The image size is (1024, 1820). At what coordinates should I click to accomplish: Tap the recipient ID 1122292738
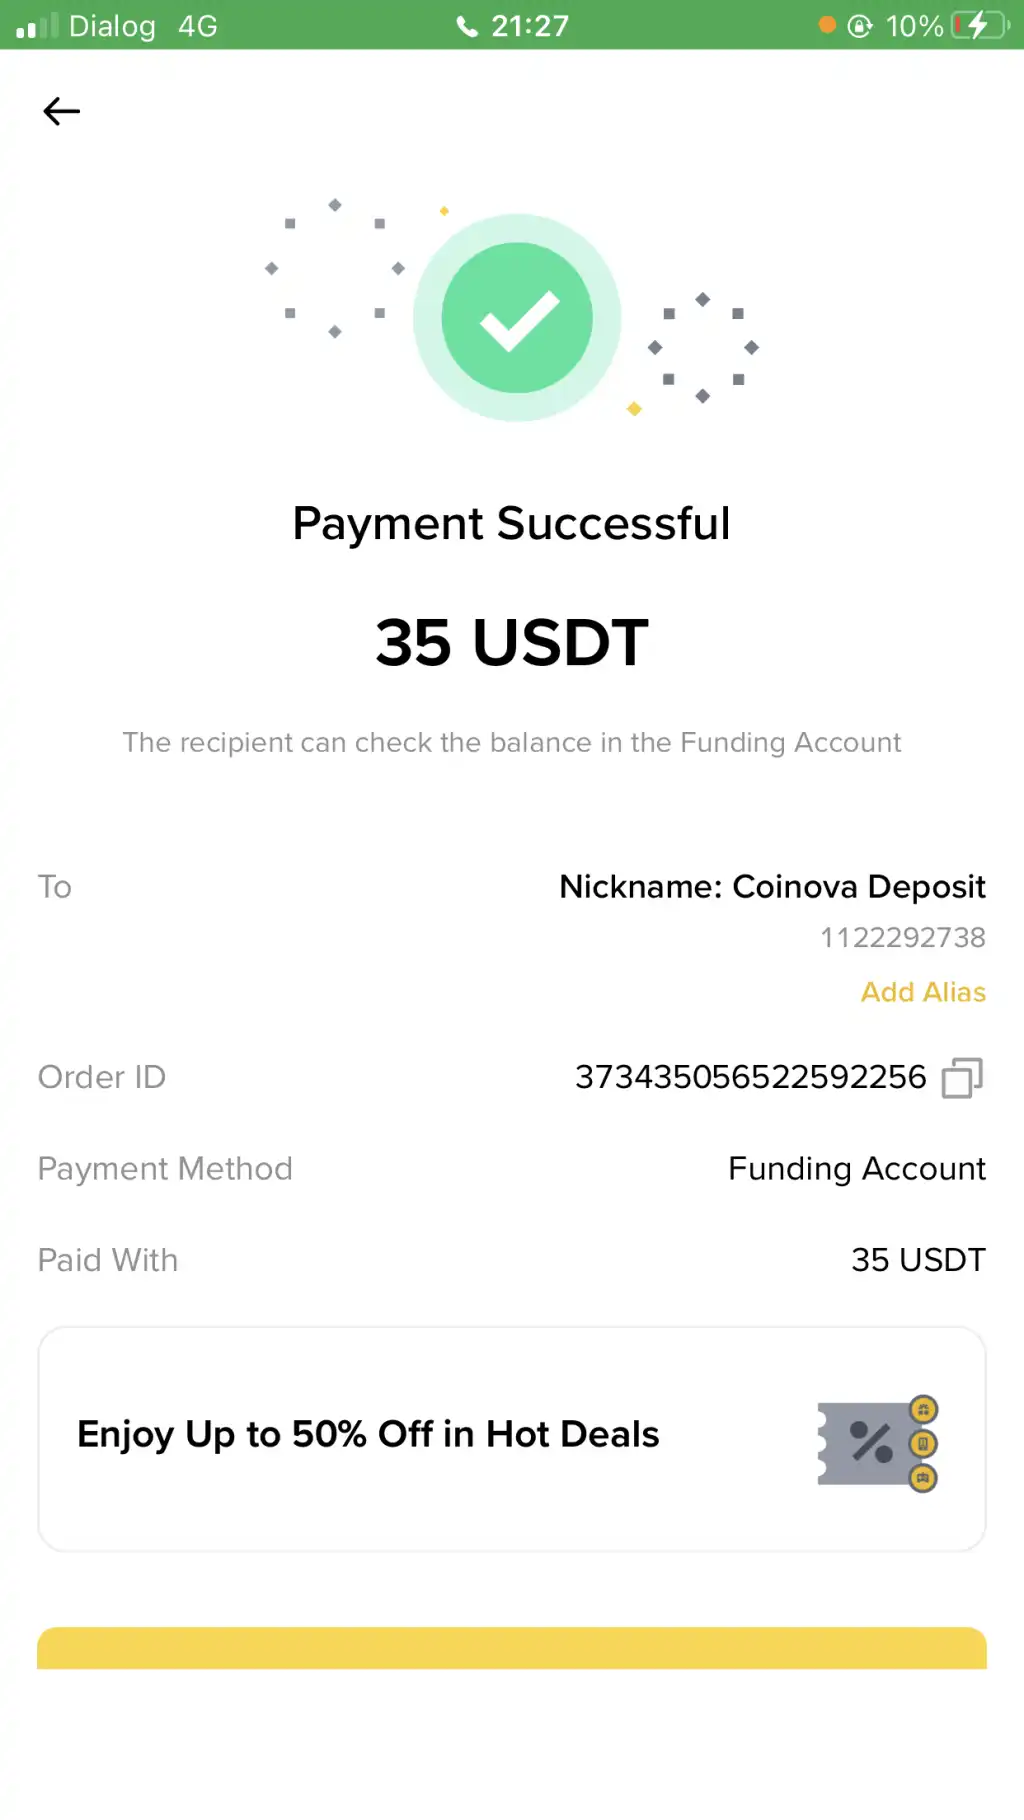(902, 938)
